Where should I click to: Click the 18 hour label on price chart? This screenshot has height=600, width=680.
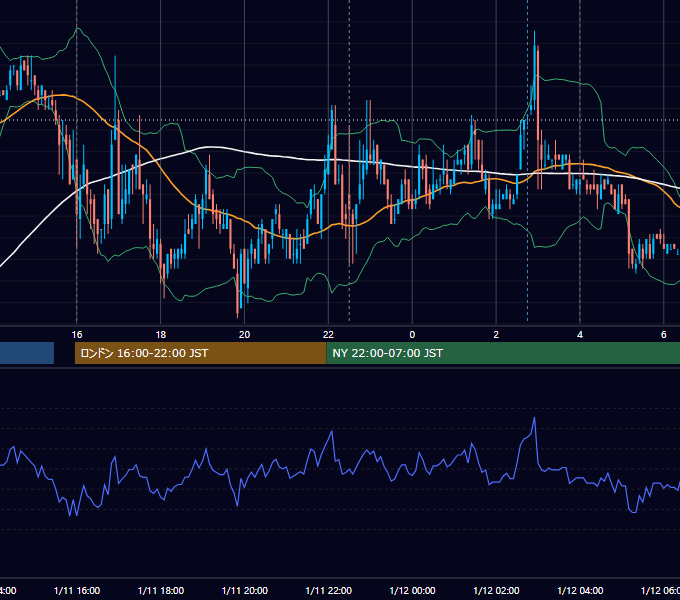[x=160, y=335]
